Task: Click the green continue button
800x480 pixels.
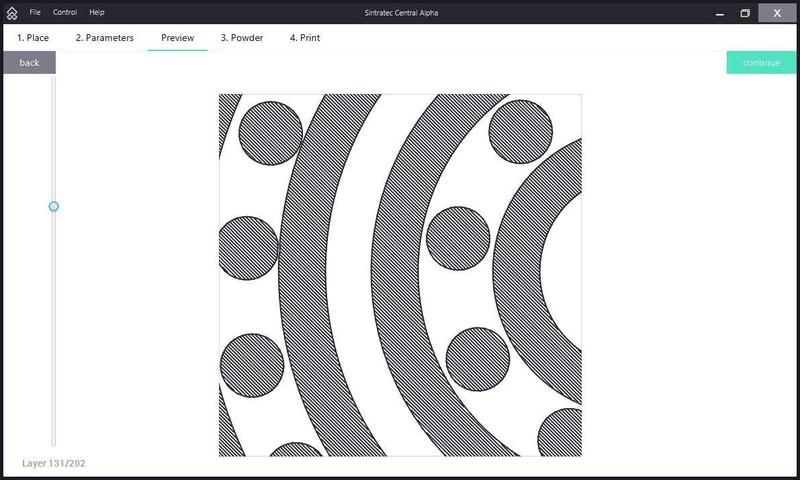Action: pos(761,63)
